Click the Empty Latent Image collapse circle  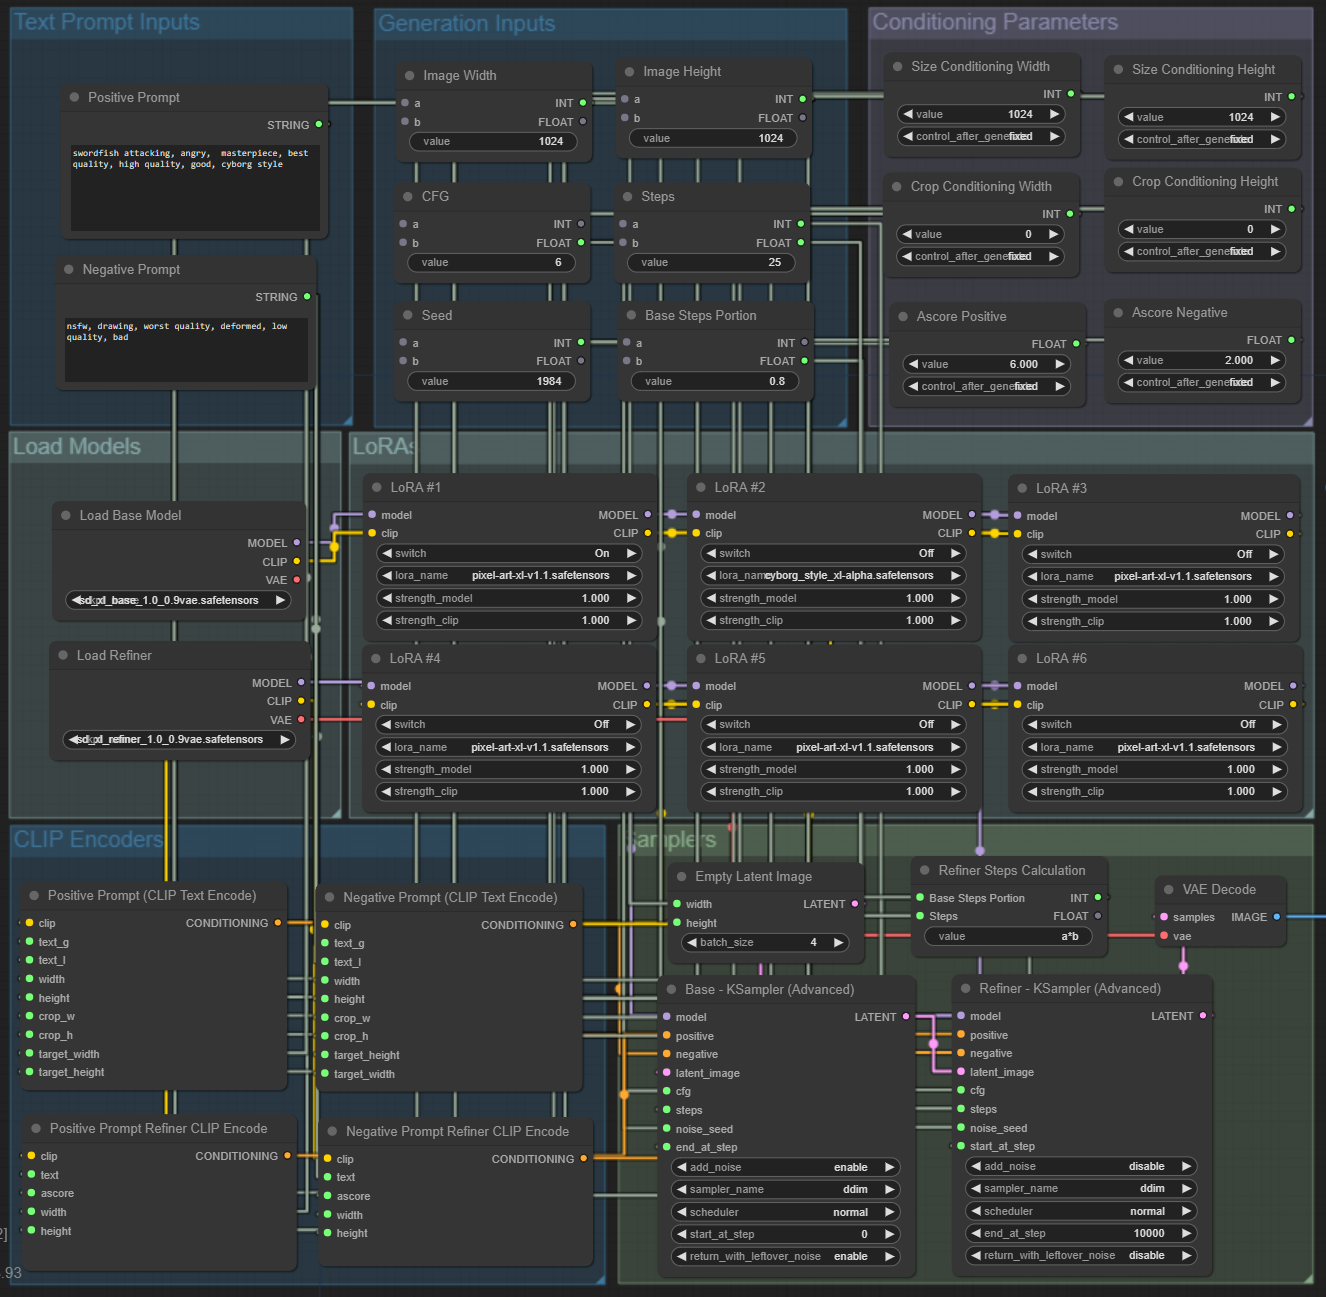683,876
